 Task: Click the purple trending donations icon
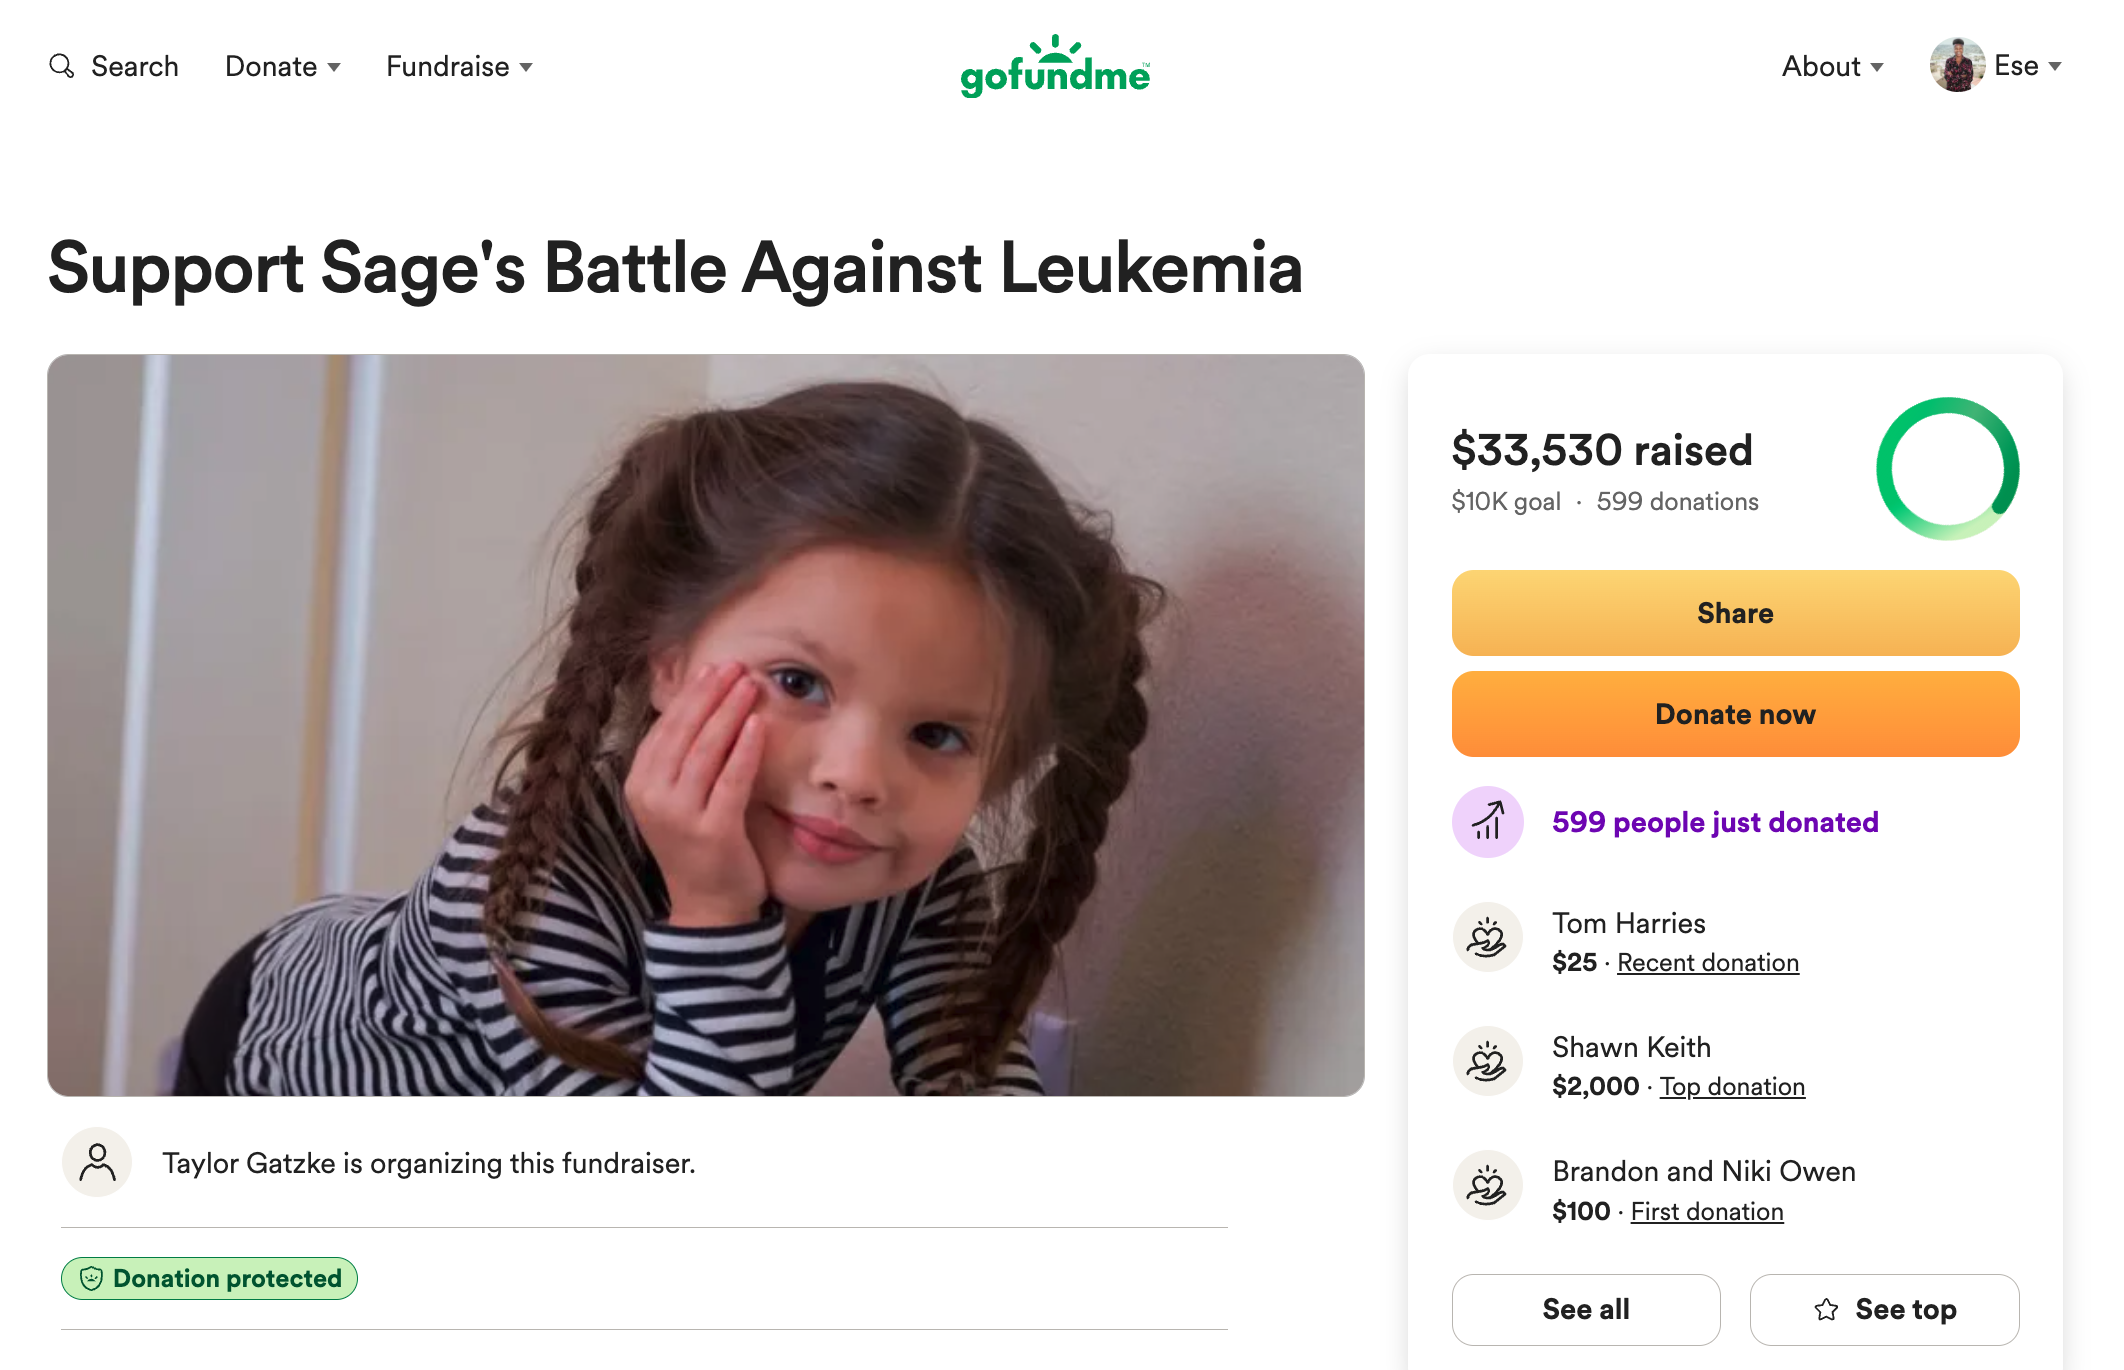click(x=1487, y=822)
